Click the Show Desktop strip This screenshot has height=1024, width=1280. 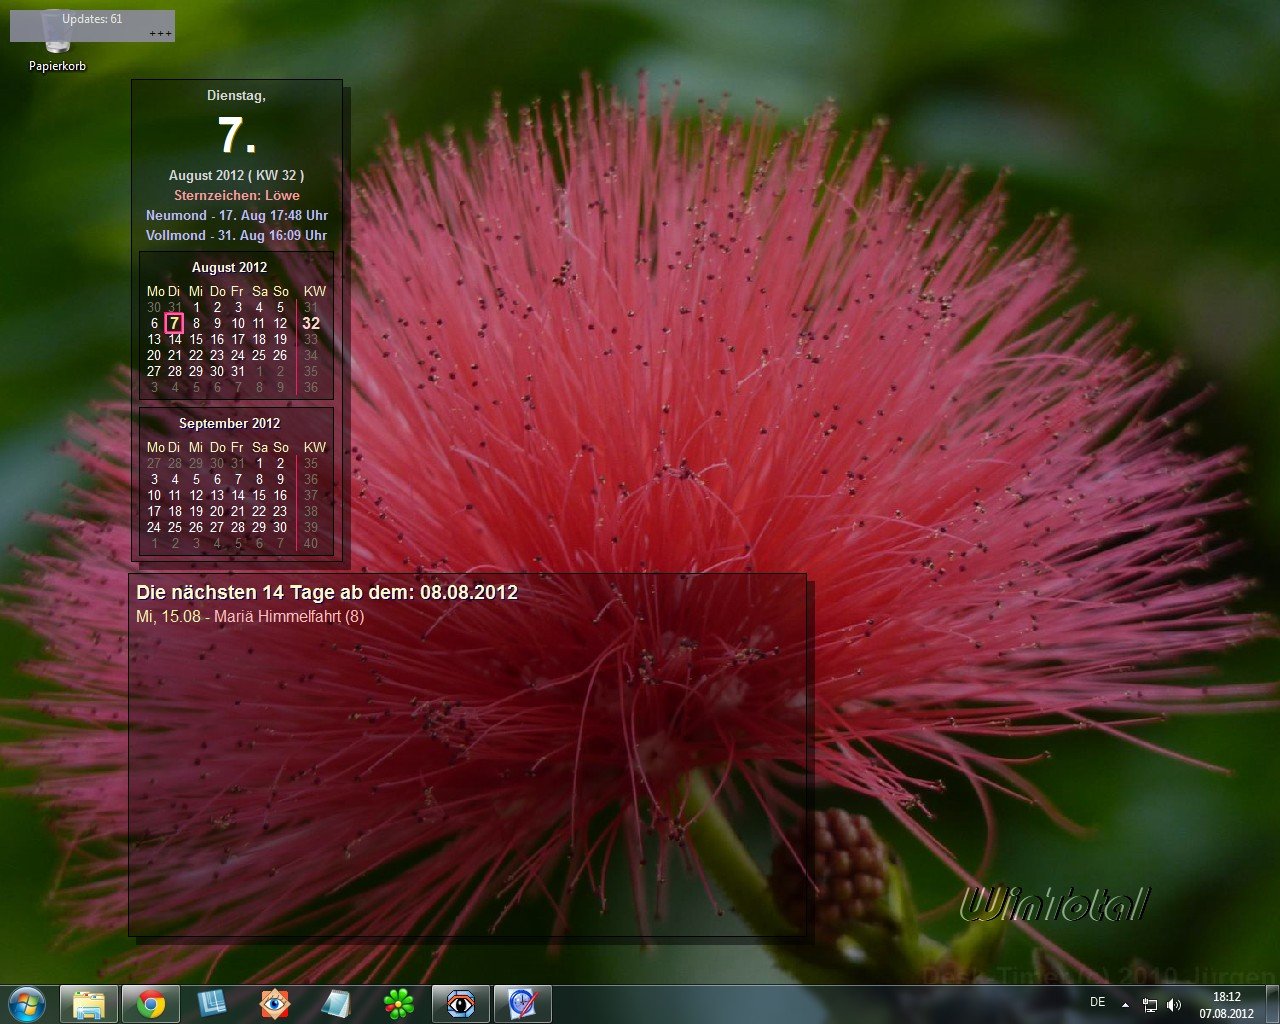(x=1272, y=1004)
